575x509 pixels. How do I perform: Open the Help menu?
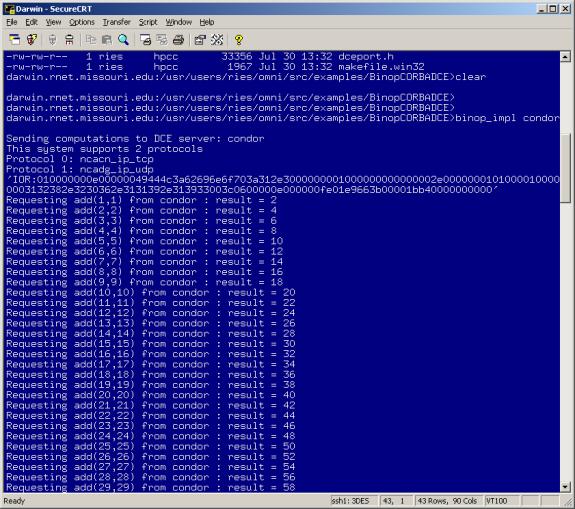207,22
